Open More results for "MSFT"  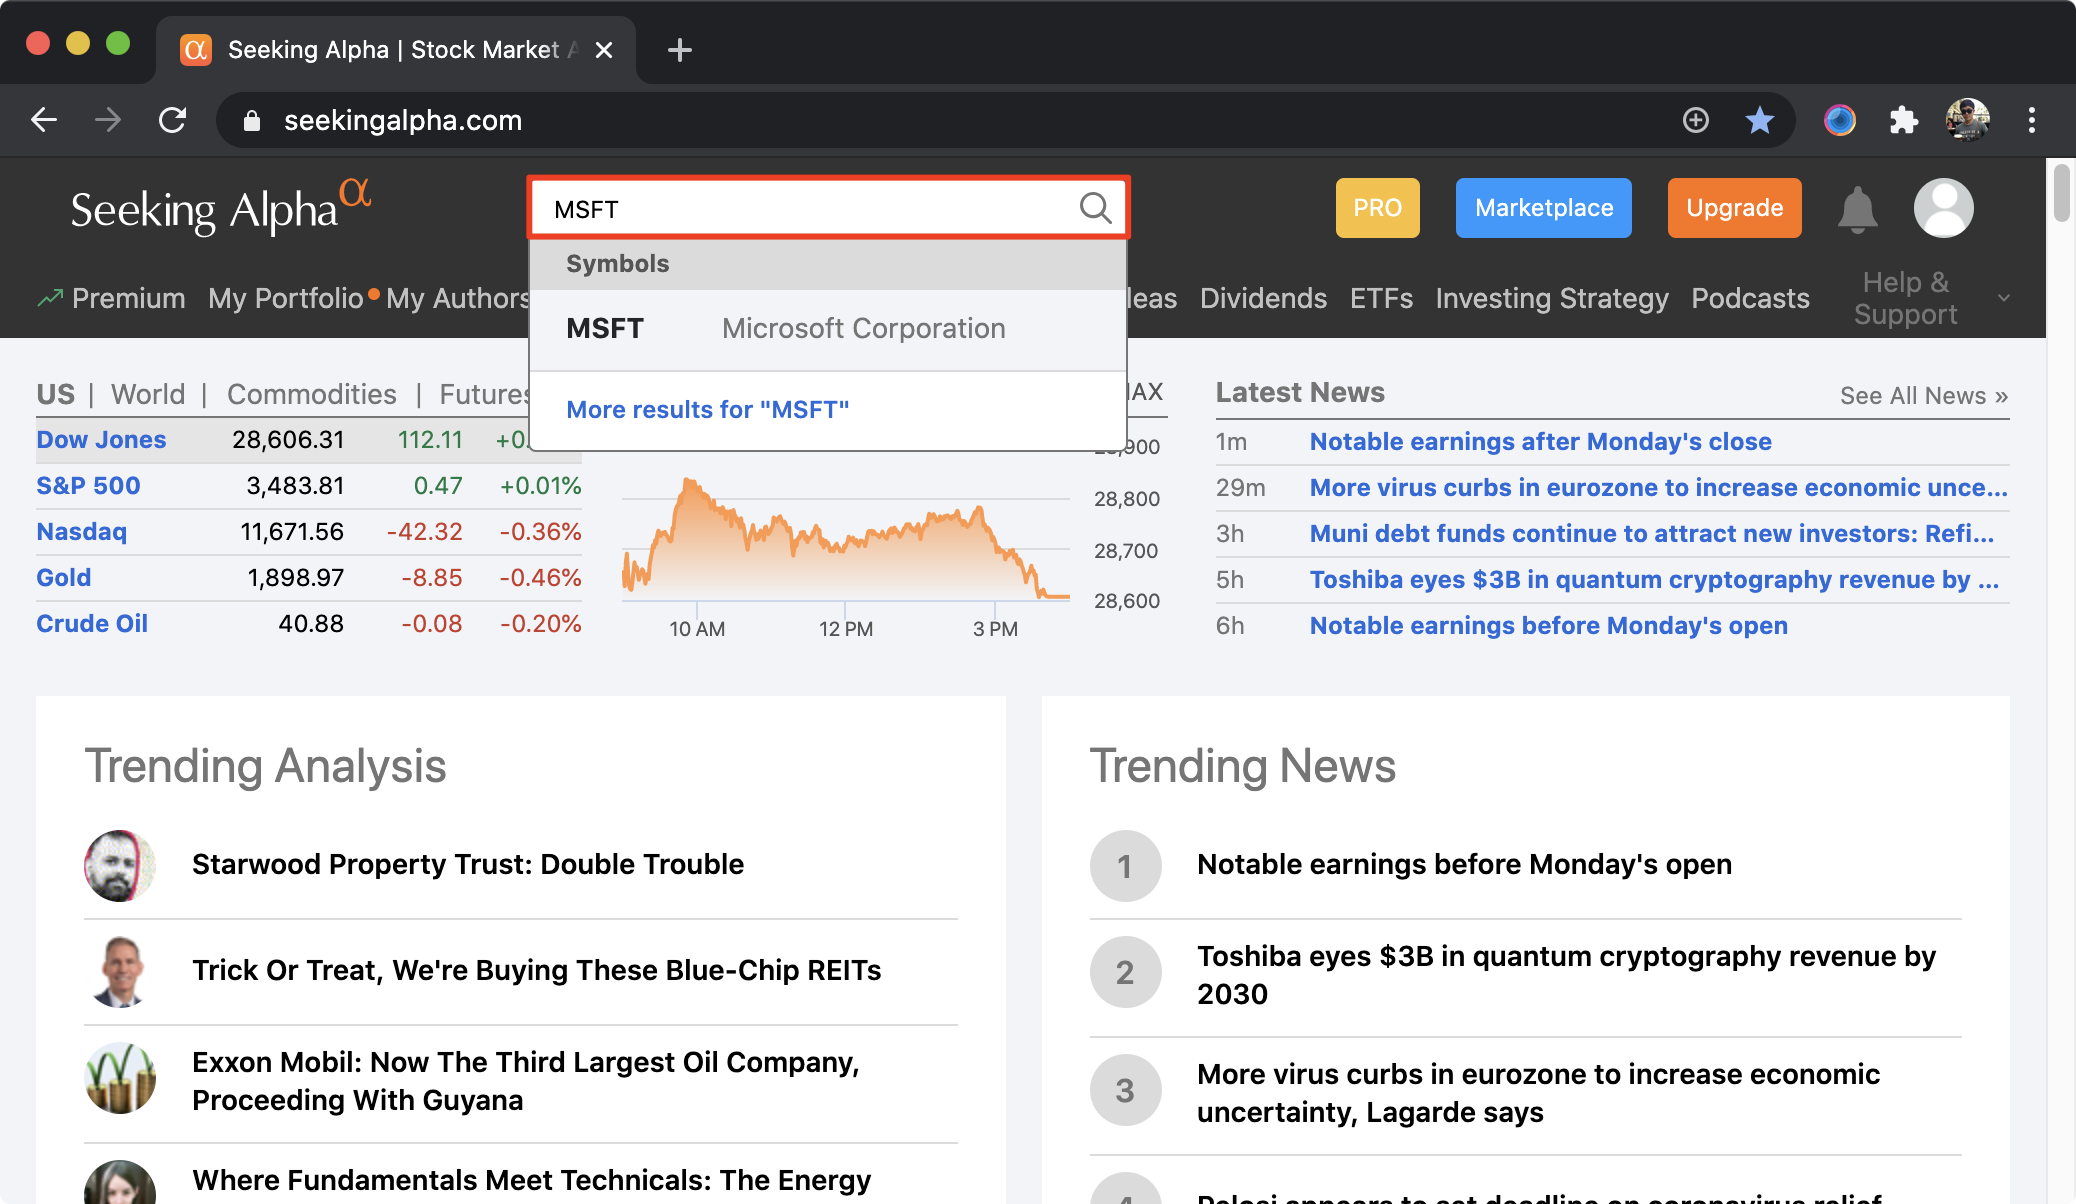(707, 409)
